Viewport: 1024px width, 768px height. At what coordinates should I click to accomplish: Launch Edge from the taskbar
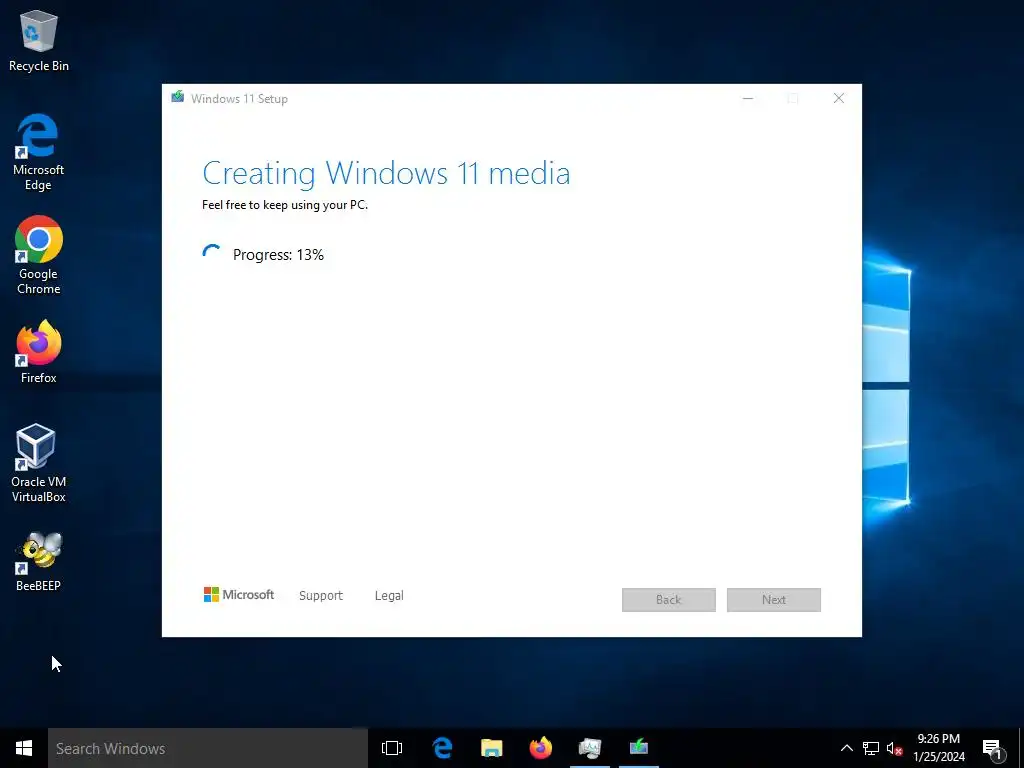pos(442,748)
